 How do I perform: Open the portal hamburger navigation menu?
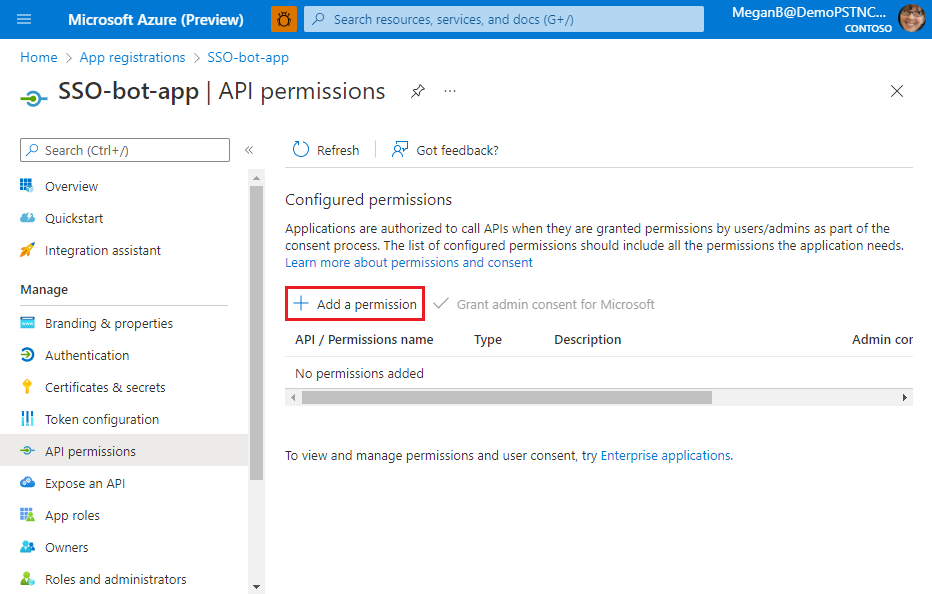[24, 18]
